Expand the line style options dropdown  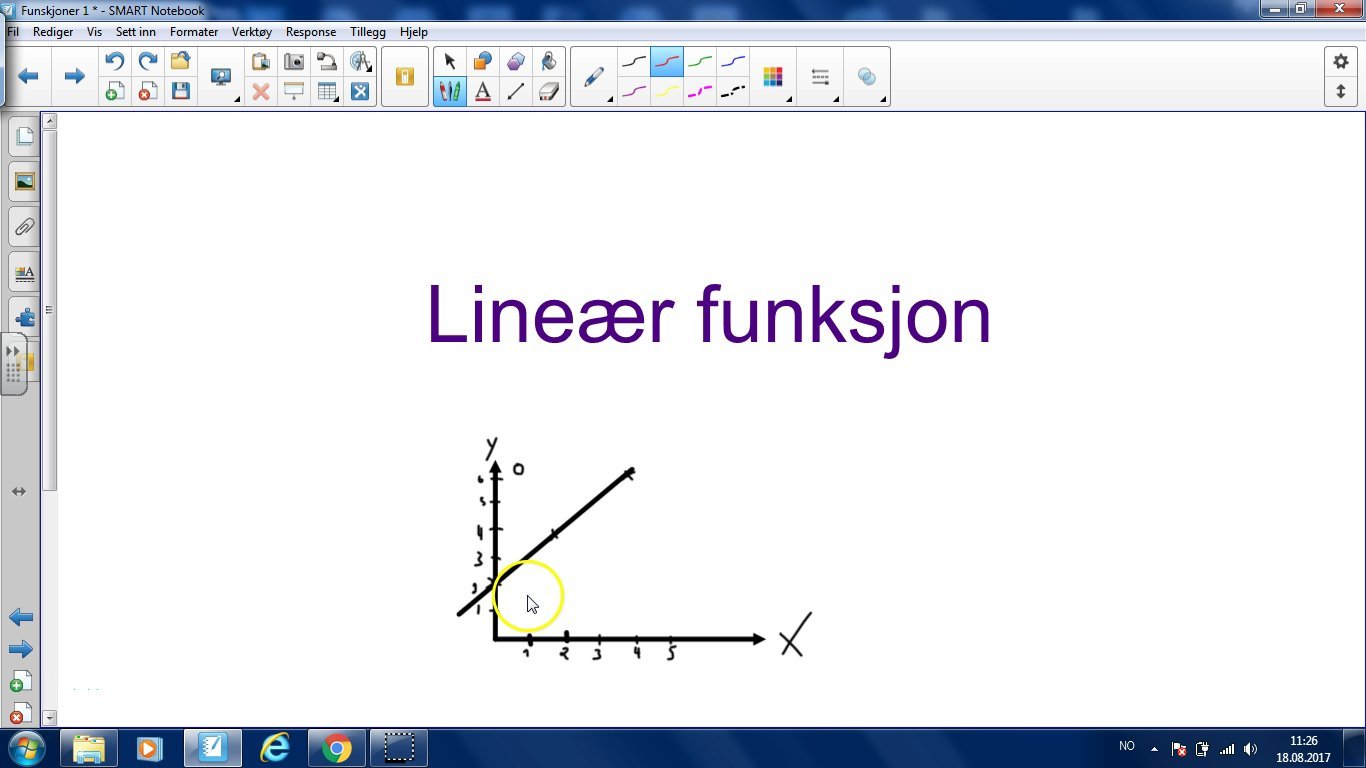(x=836, y=98)
